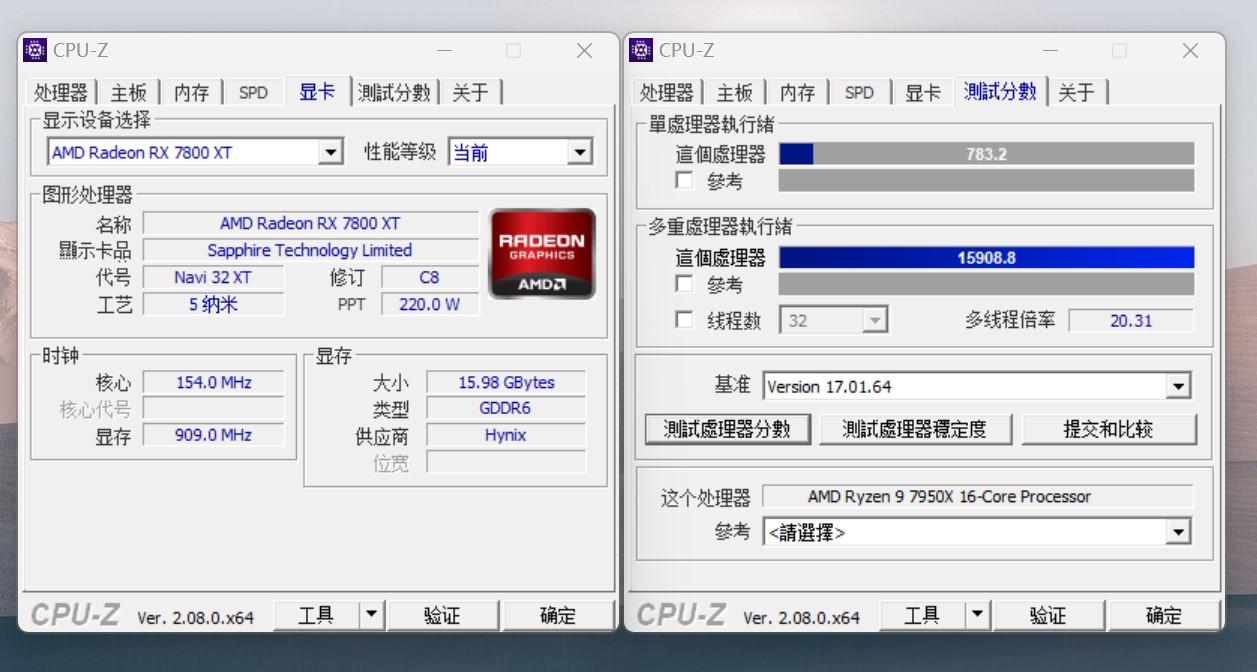Click 显存 clock value 909.0 MHz
Screen dimensions: 1257x672
[213, 435]
